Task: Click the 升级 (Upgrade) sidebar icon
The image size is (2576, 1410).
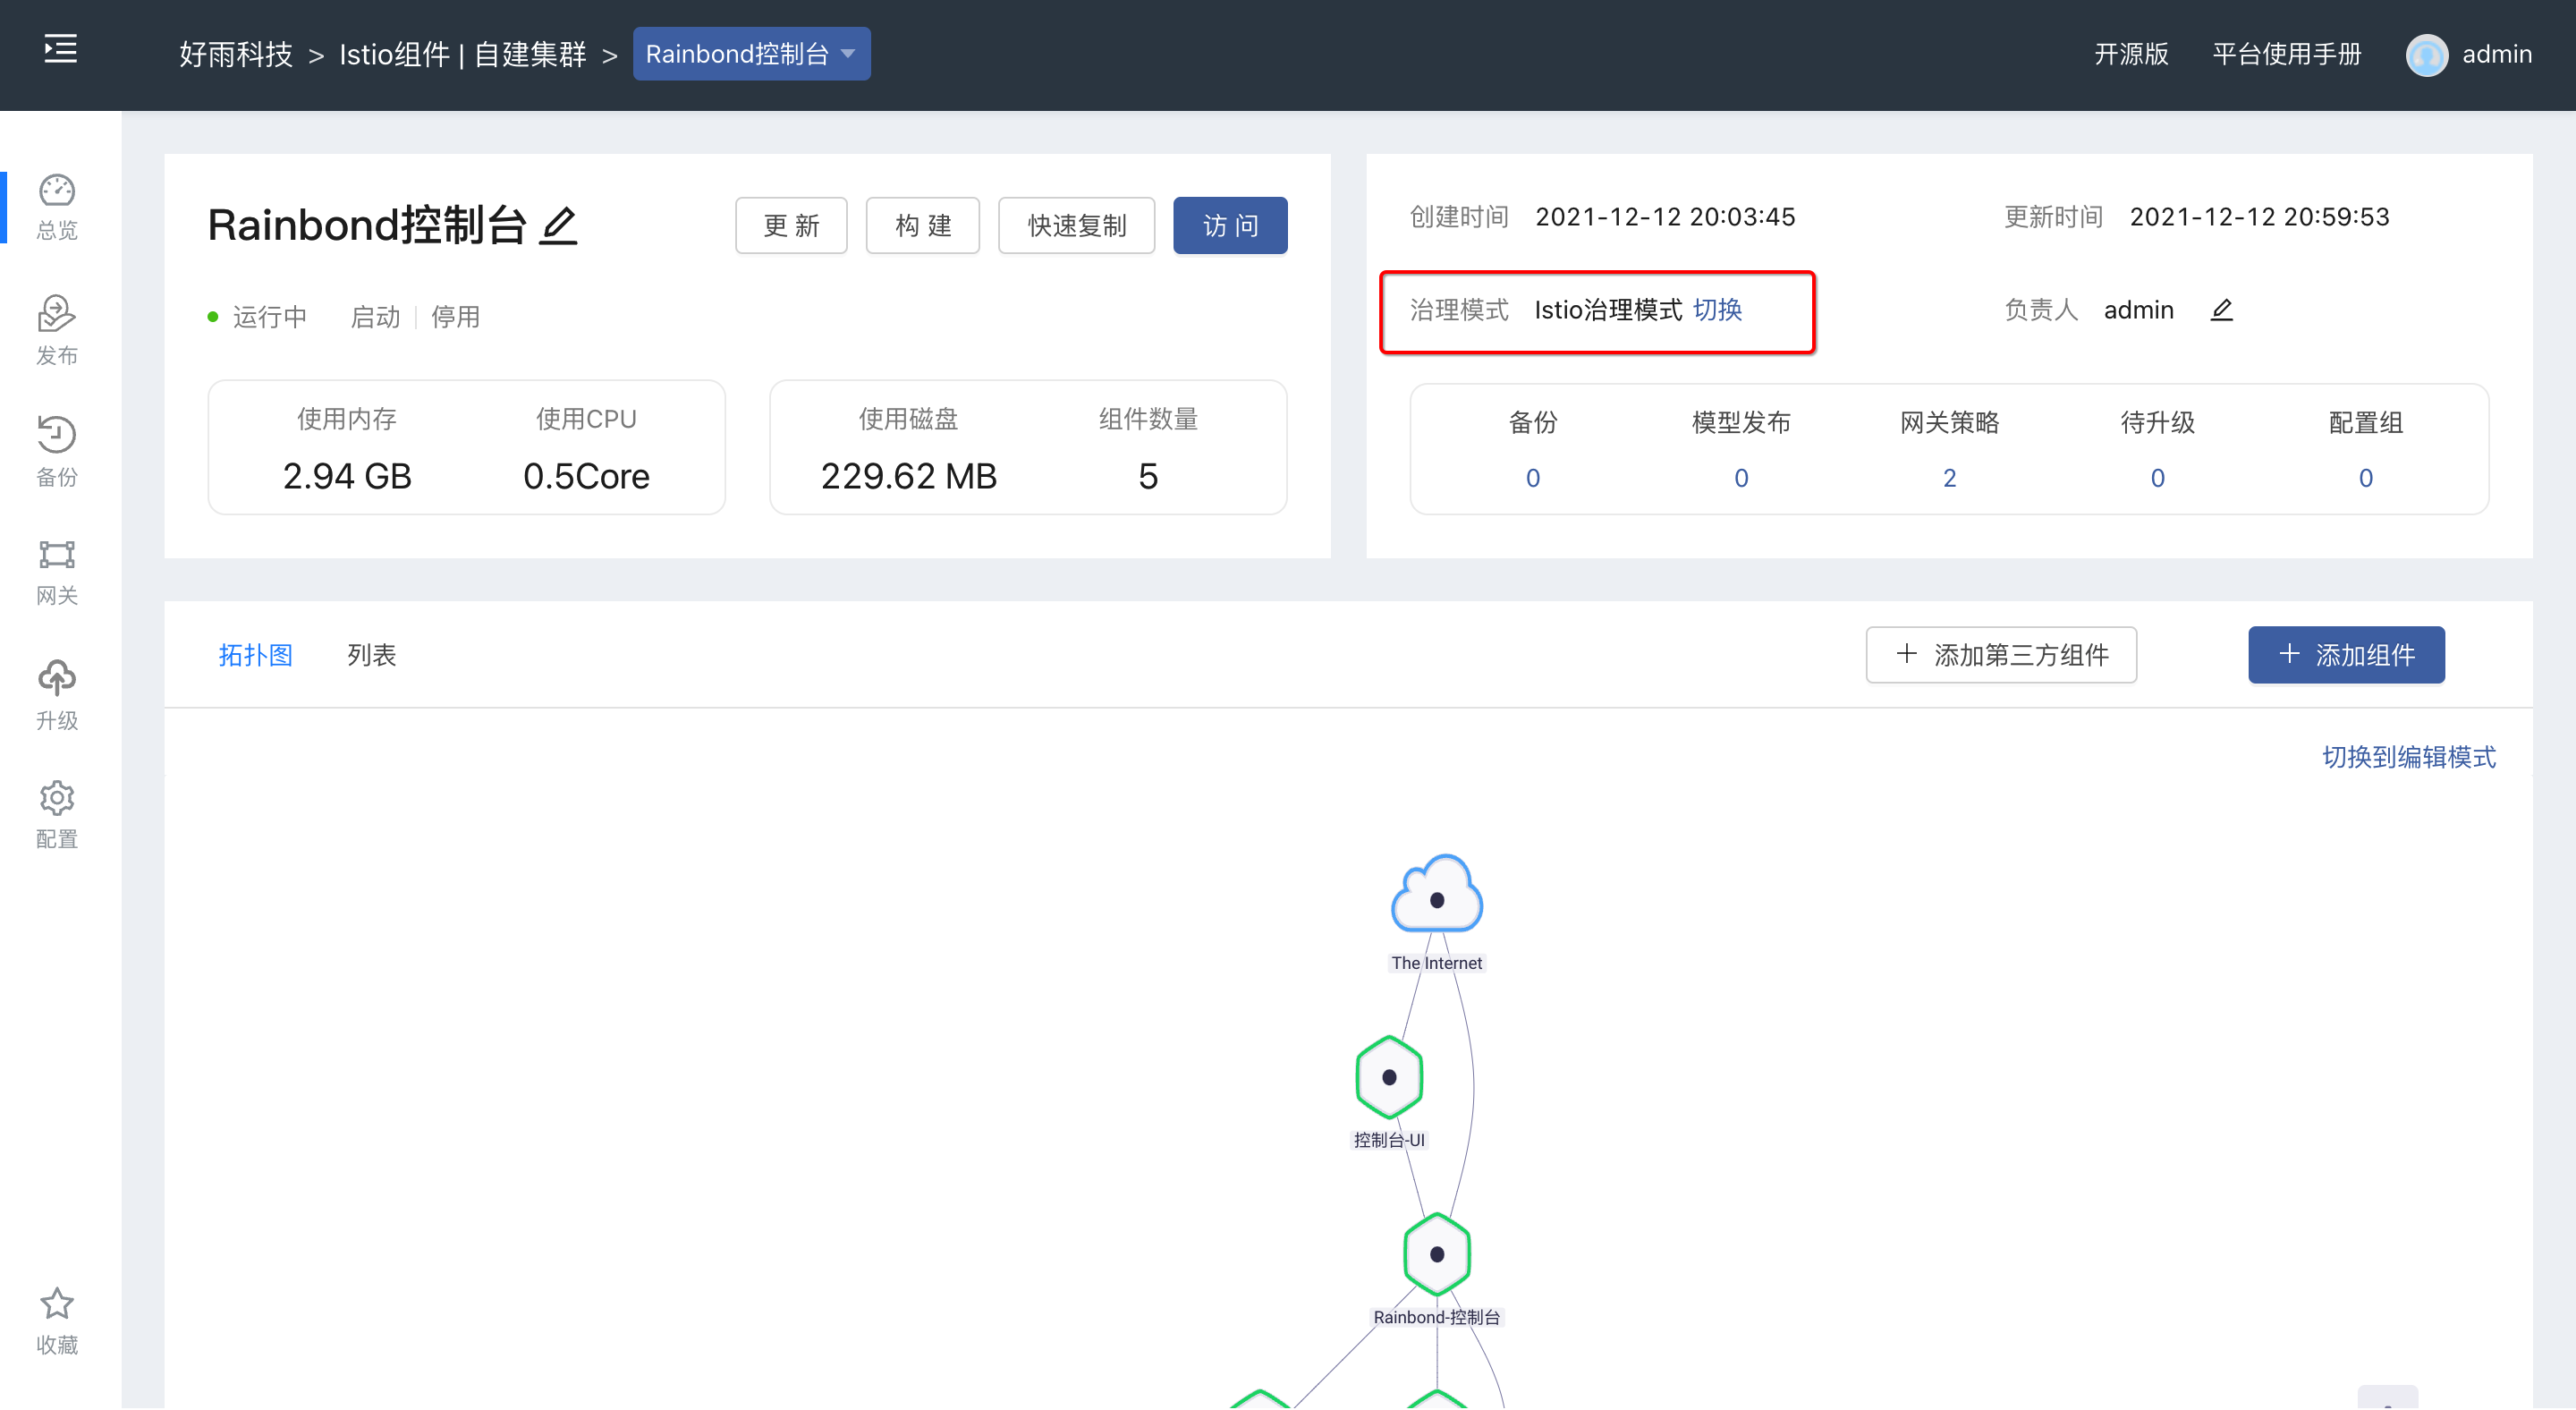Action: pos(59,686)
